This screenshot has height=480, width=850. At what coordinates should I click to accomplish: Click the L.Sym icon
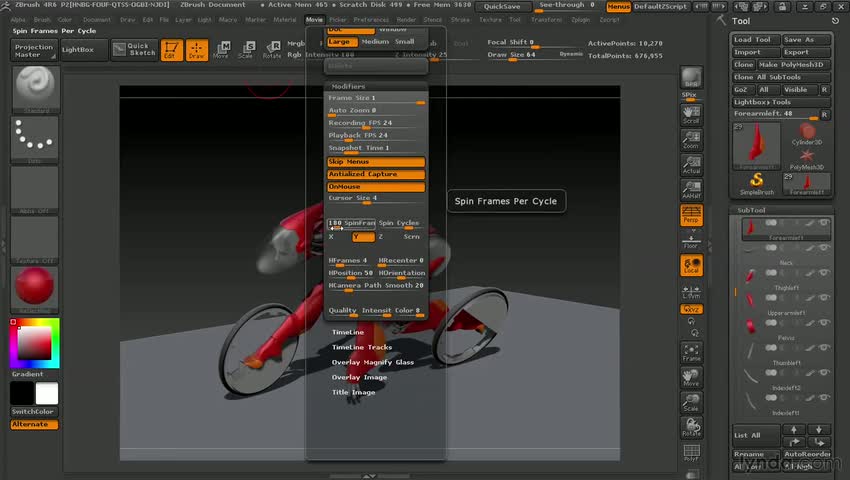coord(691,292)
